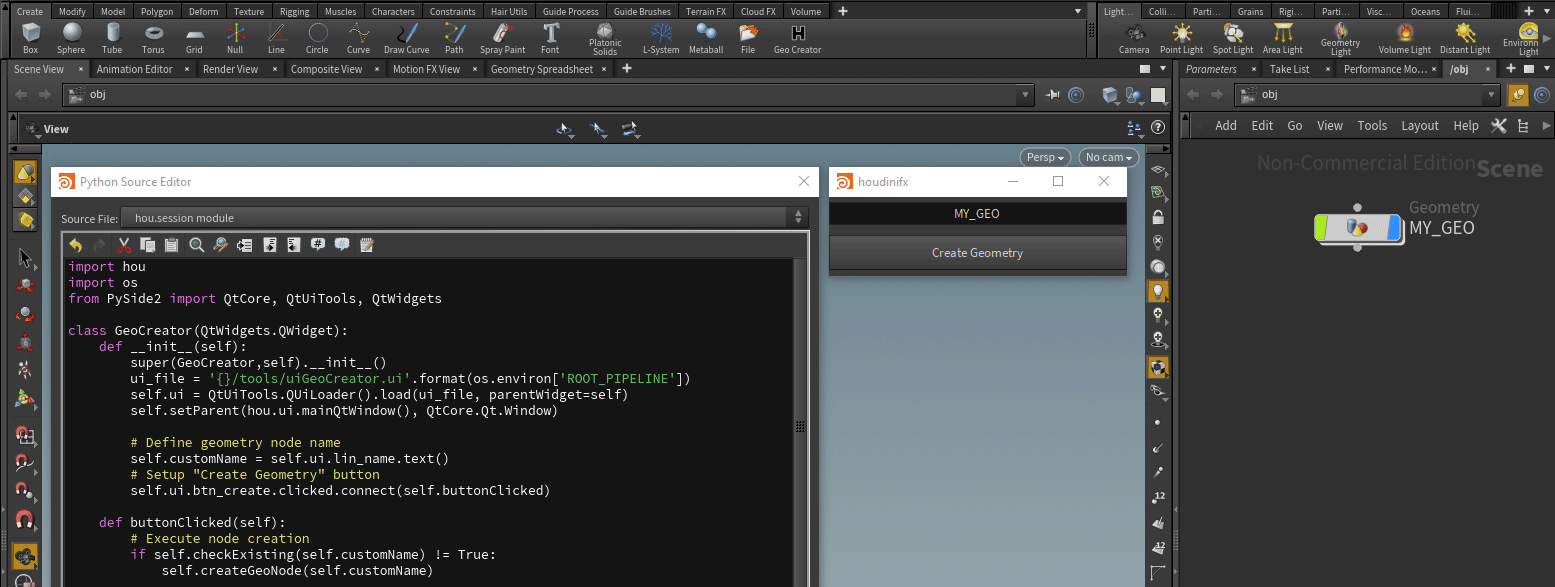Click the Metaball shelf tool
The width and height of the screenshot is (1555, 587).
(706, 38)
